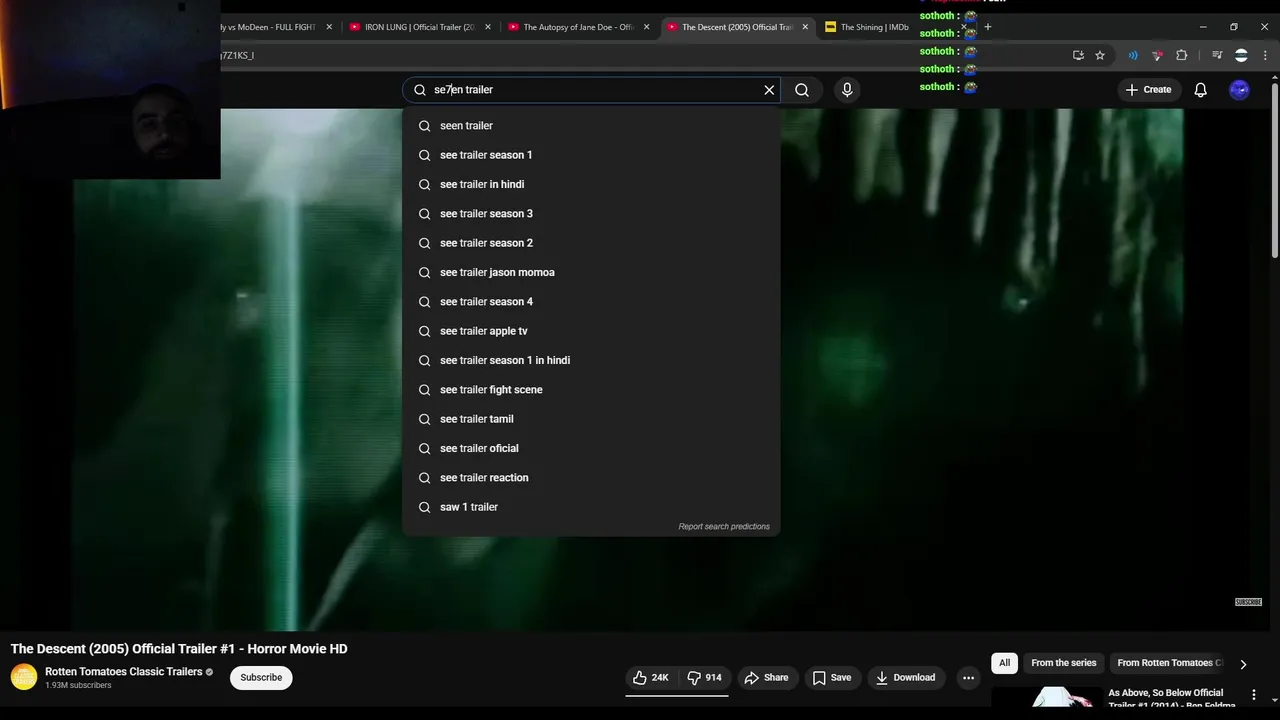
Task: Open a new browser tab with plus
Action: [987, 27]
